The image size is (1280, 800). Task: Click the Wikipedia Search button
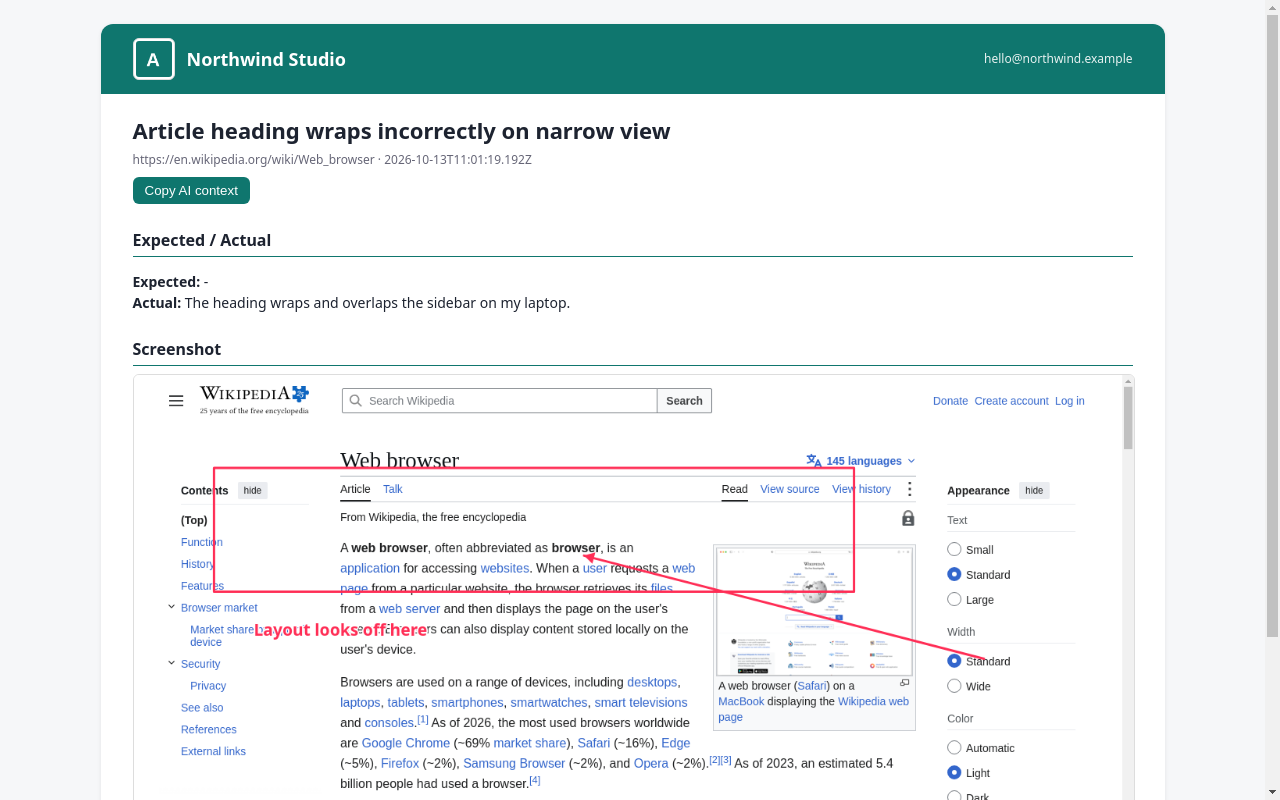684,401
